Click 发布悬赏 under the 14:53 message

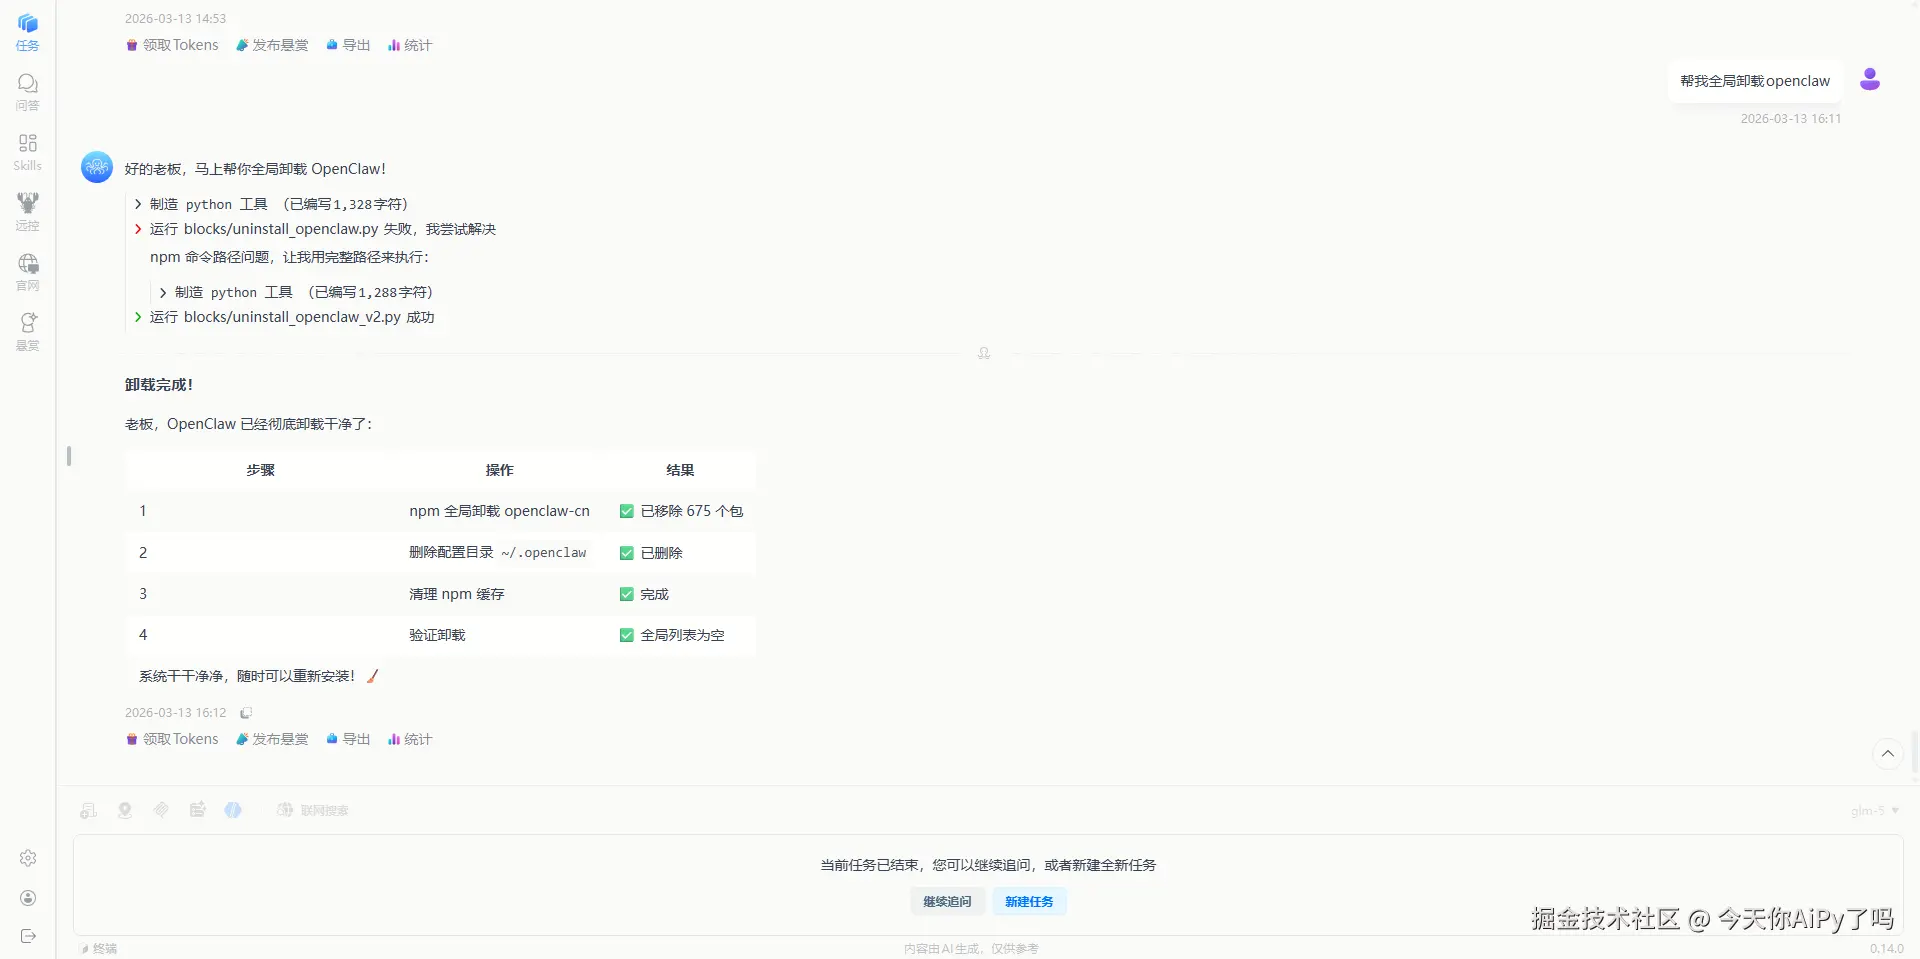(x=272, y=45)
